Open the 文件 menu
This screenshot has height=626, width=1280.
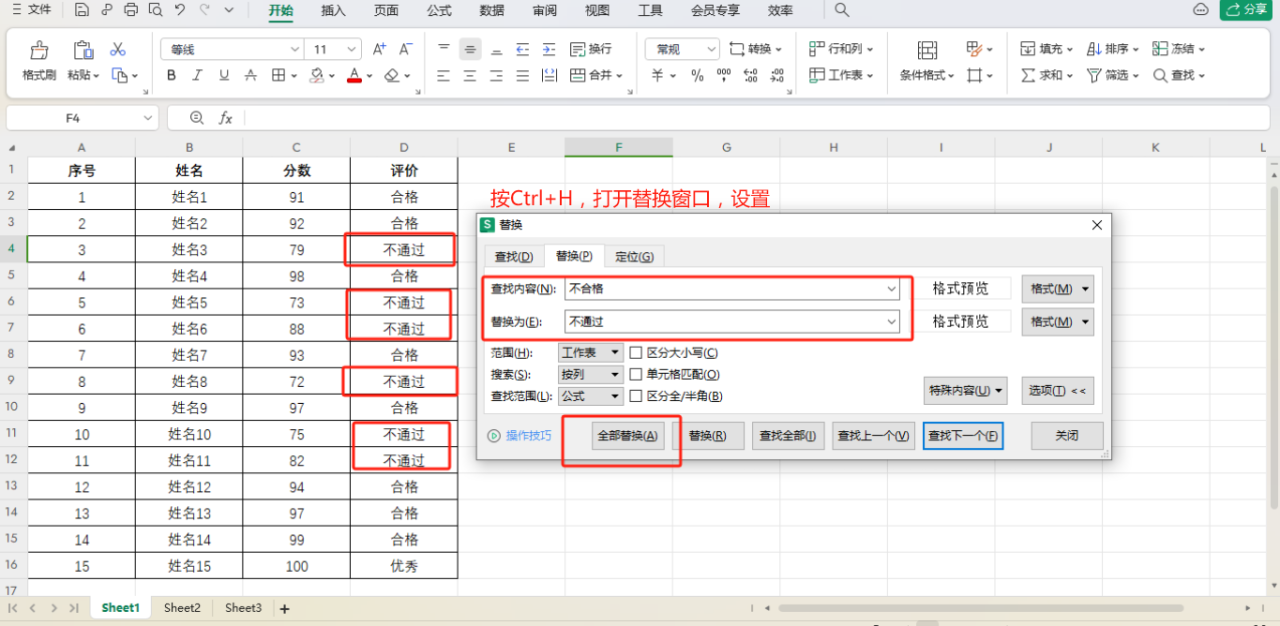pos(31,10)
